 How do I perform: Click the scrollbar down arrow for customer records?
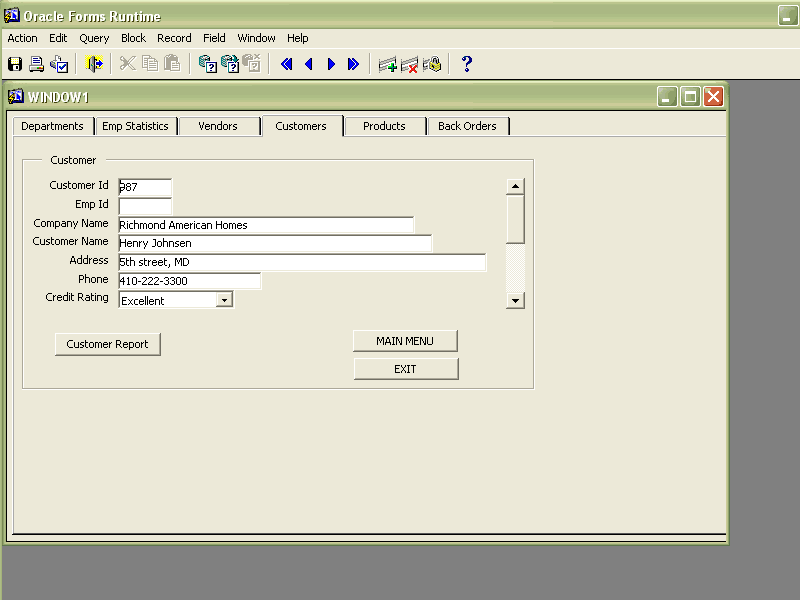515,300
